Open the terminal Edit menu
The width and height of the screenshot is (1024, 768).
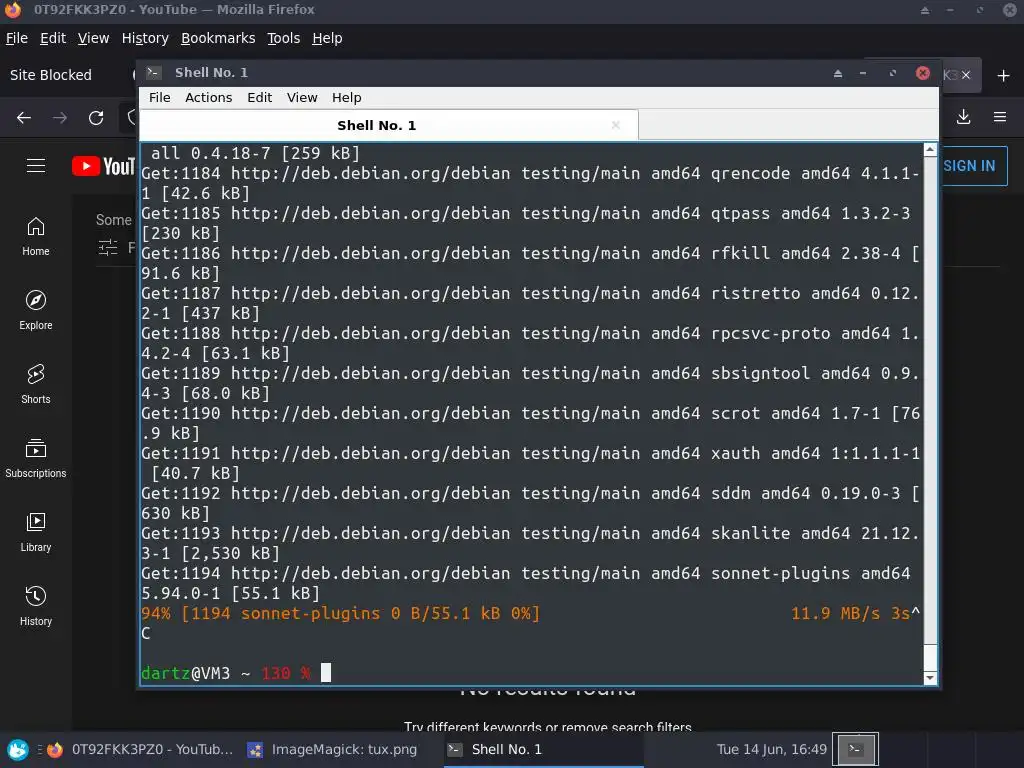point(259,97)
